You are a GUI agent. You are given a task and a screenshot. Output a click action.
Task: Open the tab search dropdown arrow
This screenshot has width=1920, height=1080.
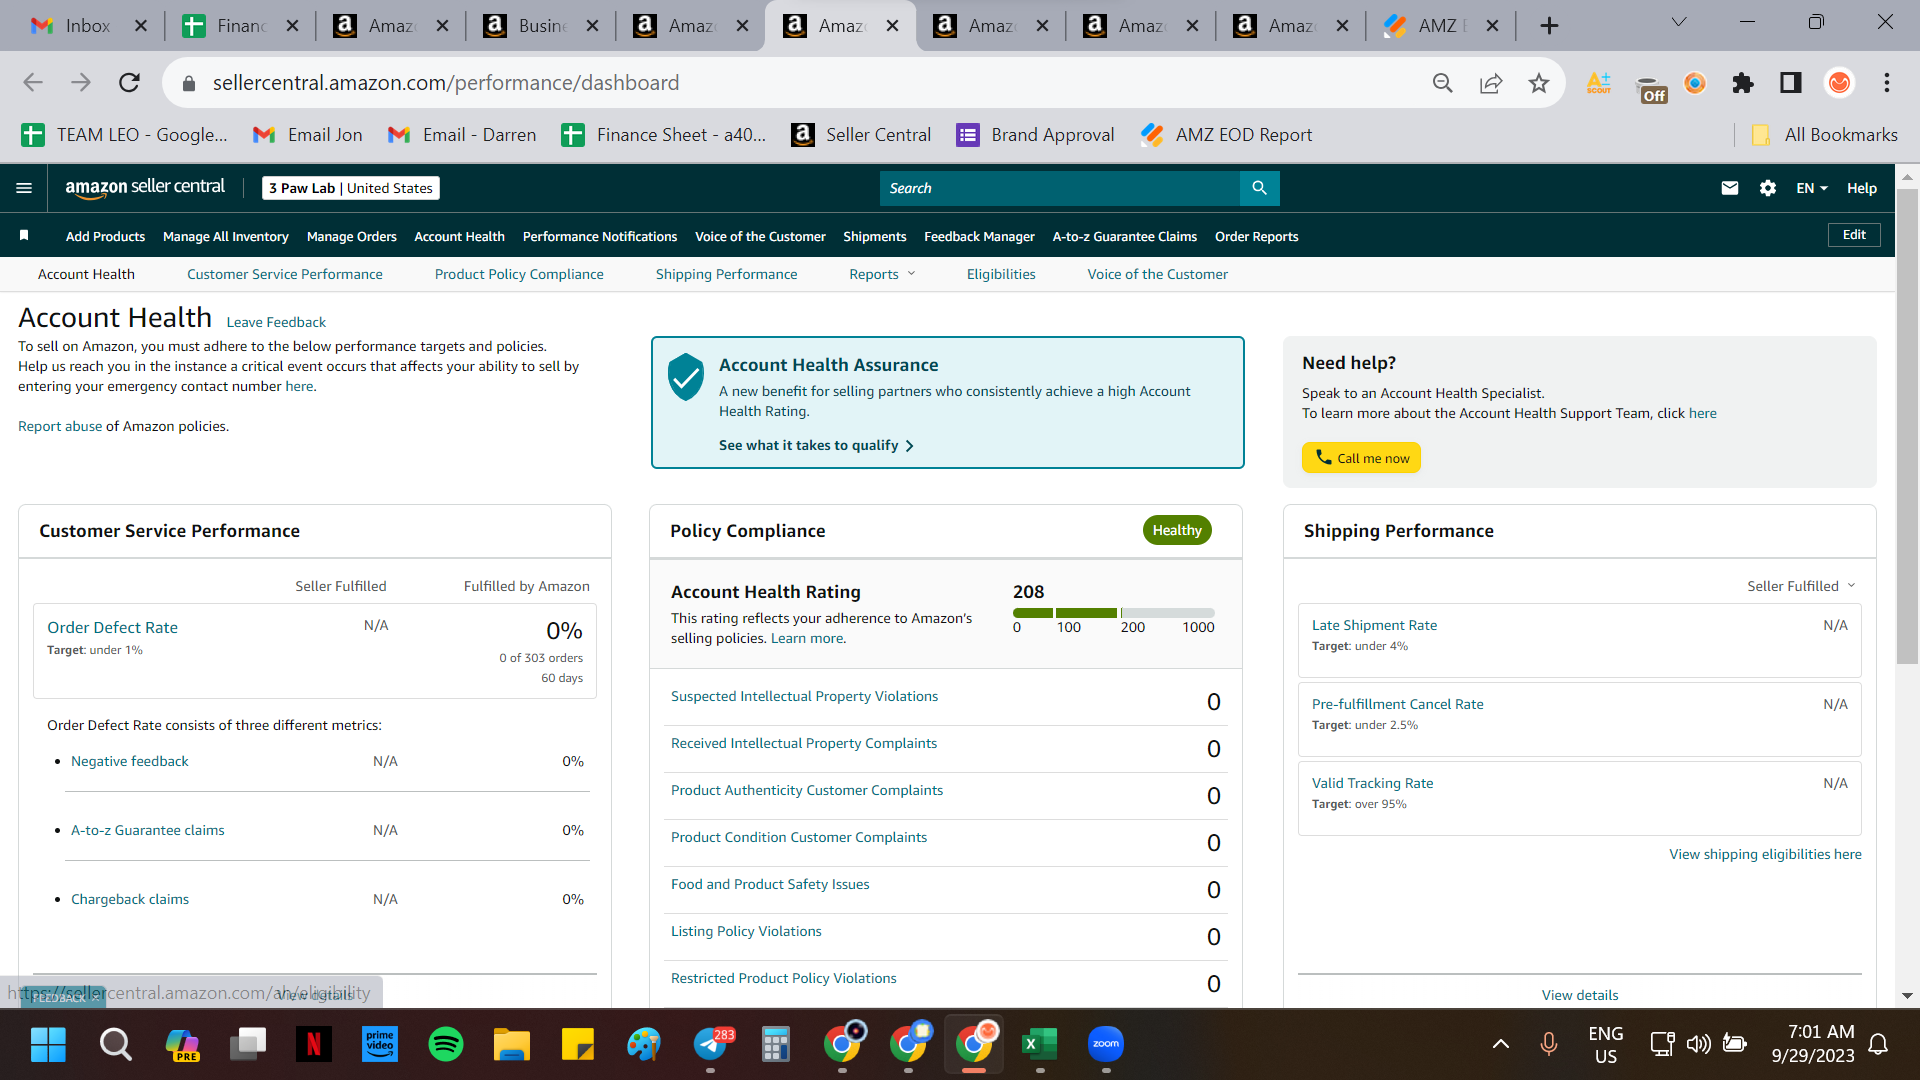(x=1678, y=22)
